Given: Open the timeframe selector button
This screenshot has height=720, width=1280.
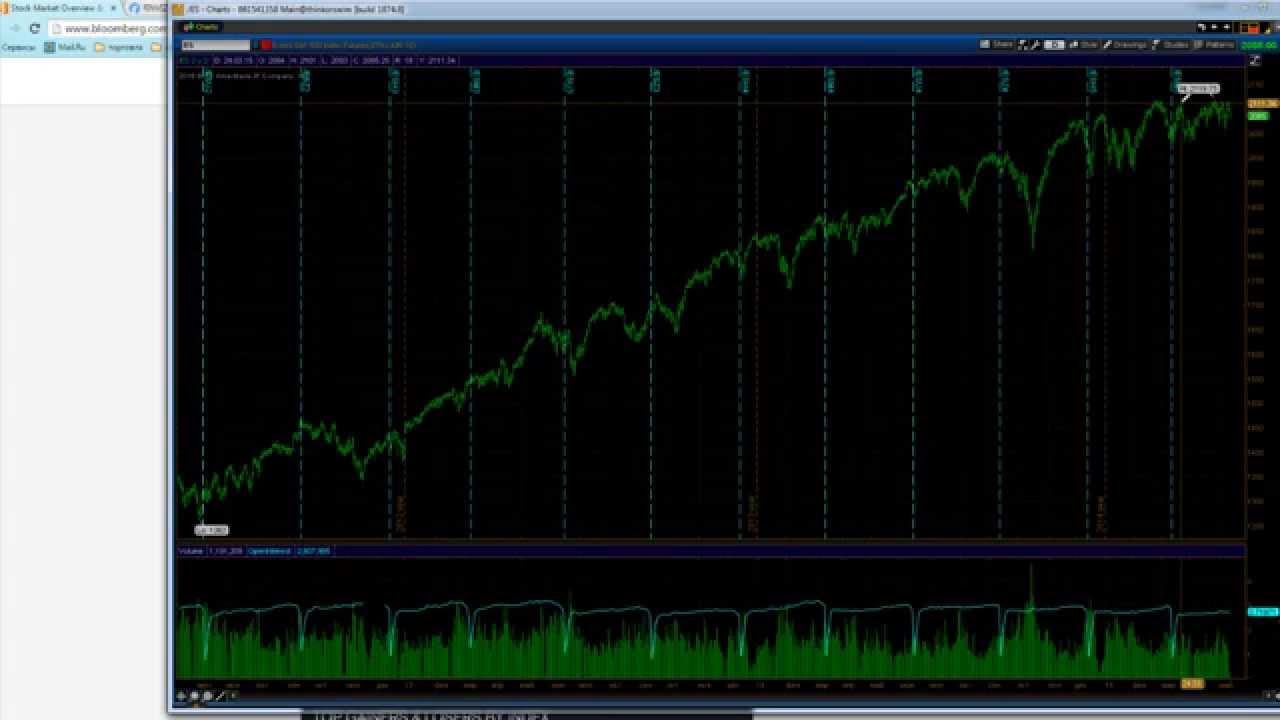Looking at the screenshot, I should 1054,45.
